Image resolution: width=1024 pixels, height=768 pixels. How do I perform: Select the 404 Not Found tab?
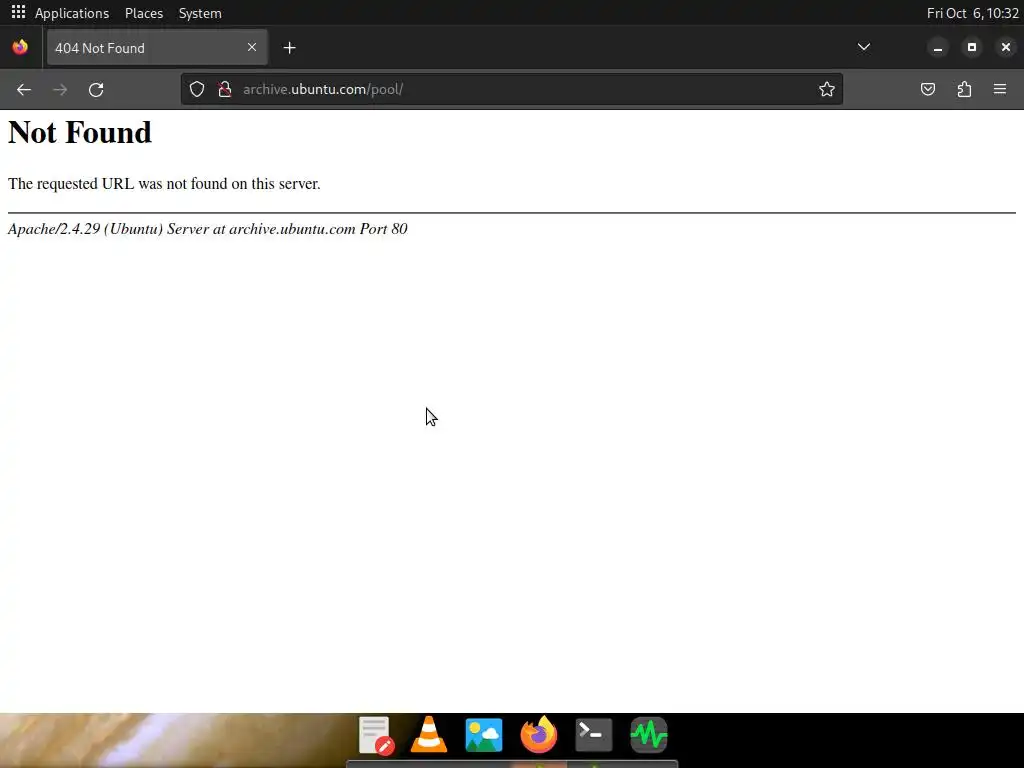pyautogui.click(x=157, y=48)
